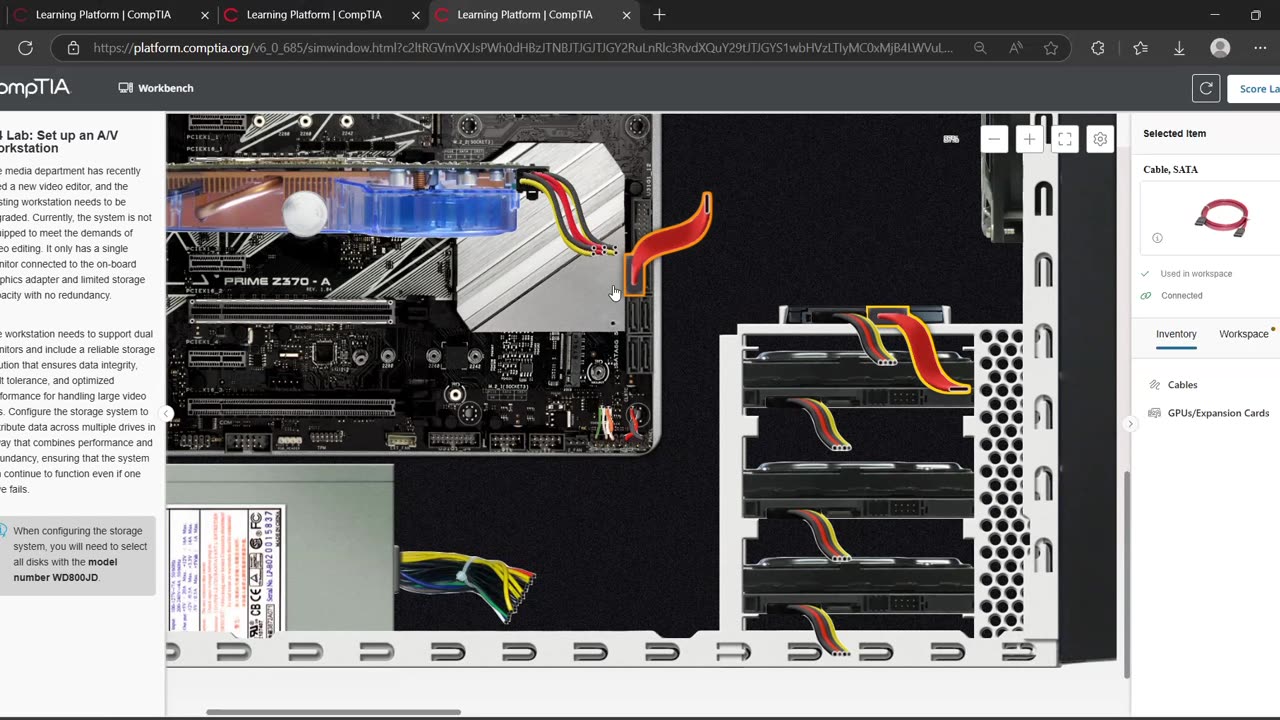The image size is (1280, 720).
Task: Open the Workbench view label
Action: pos(156,88)
